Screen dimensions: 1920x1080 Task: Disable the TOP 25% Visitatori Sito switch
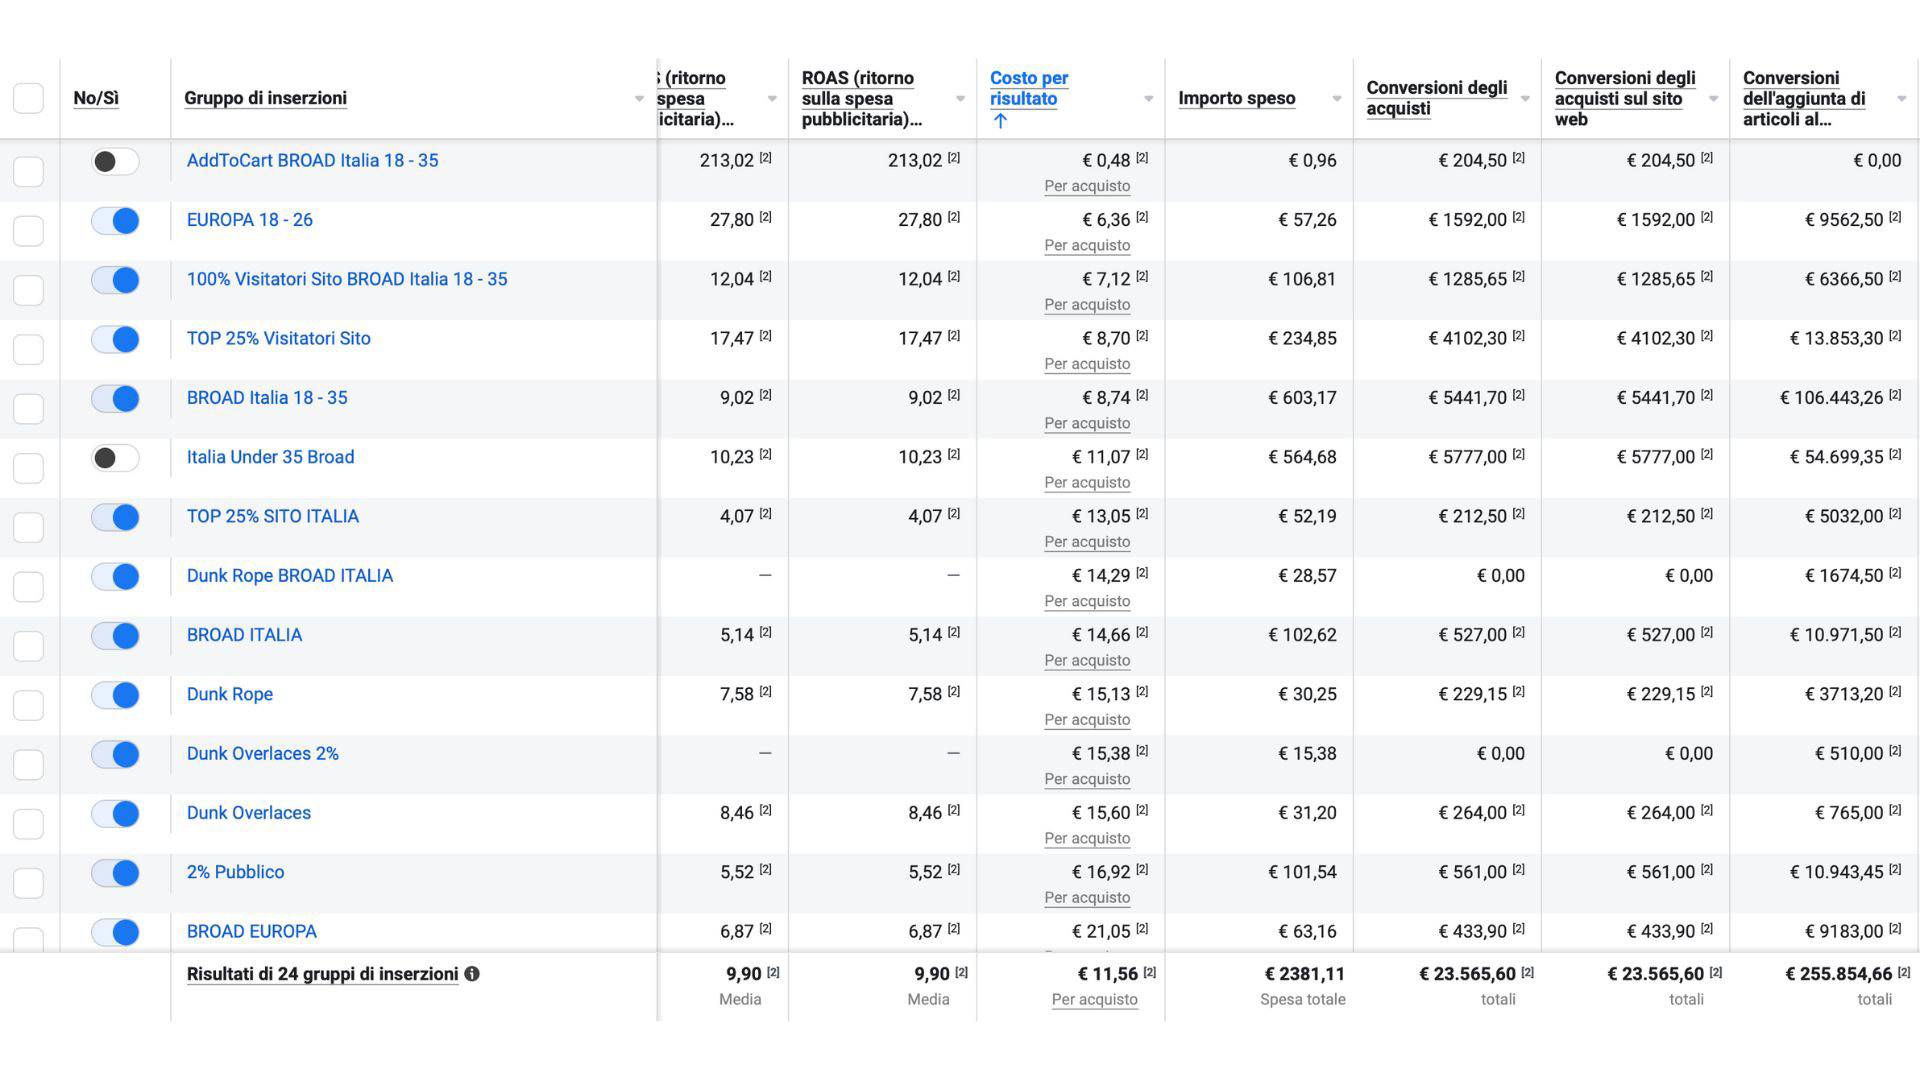point(115,339)
